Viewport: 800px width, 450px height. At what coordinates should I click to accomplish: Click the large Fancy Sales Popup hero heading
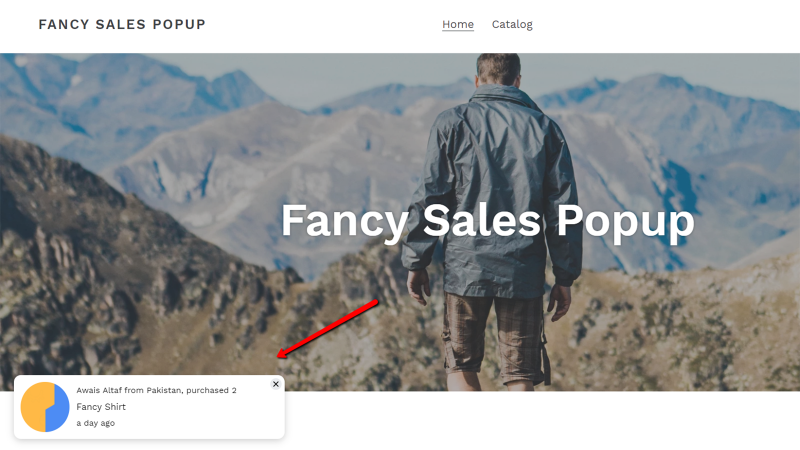coord(487,220)
